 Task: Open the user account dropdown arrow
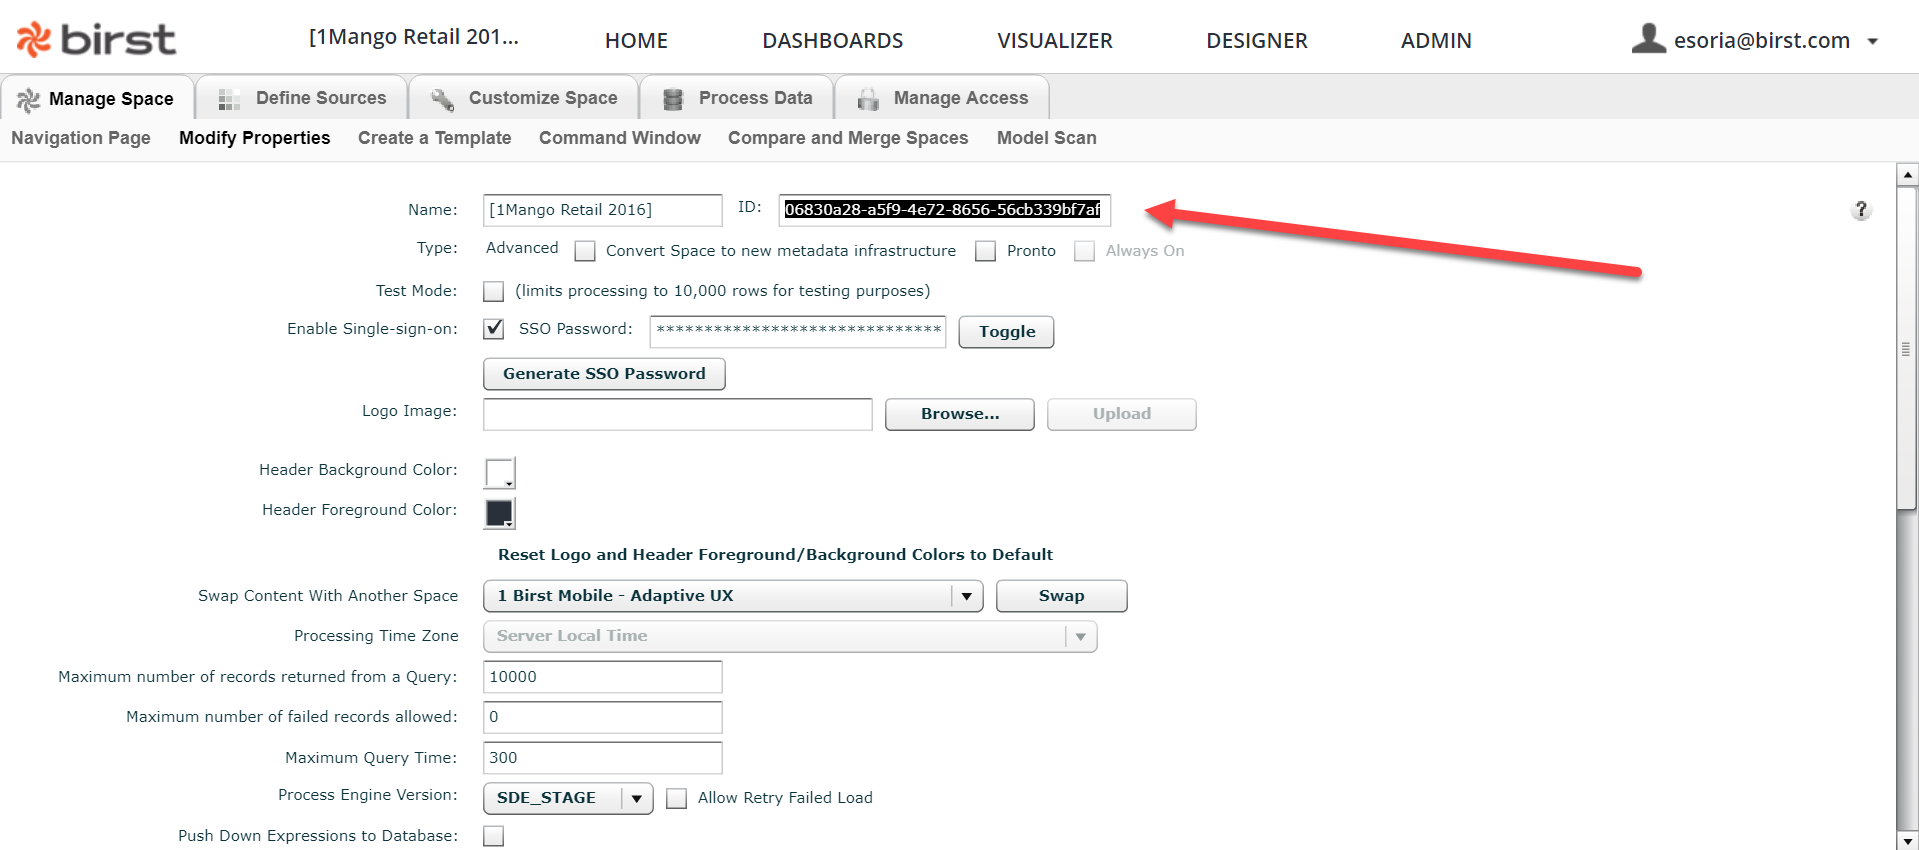click(1873, 42)
